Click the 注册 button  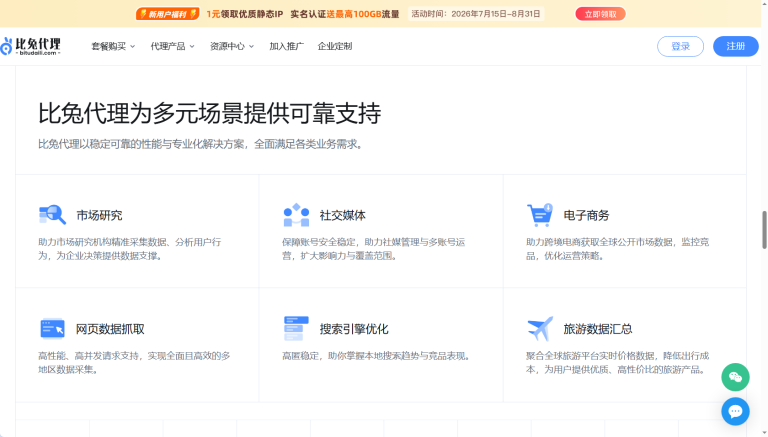[736, 46]
